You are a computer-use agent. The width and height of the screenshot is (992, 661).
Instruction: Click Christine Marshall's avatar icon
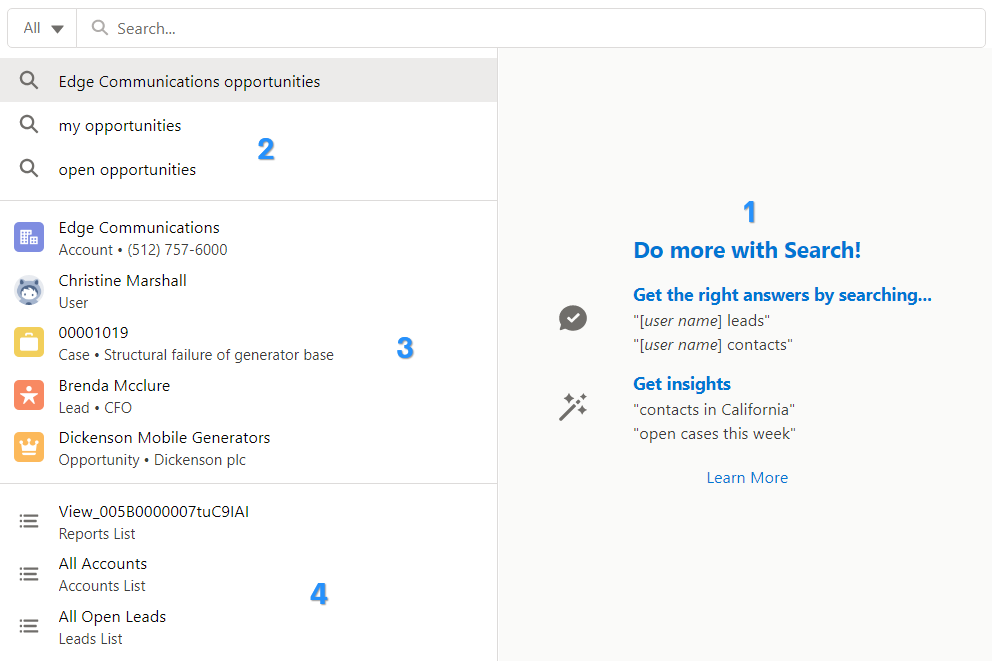pos(29,290)
